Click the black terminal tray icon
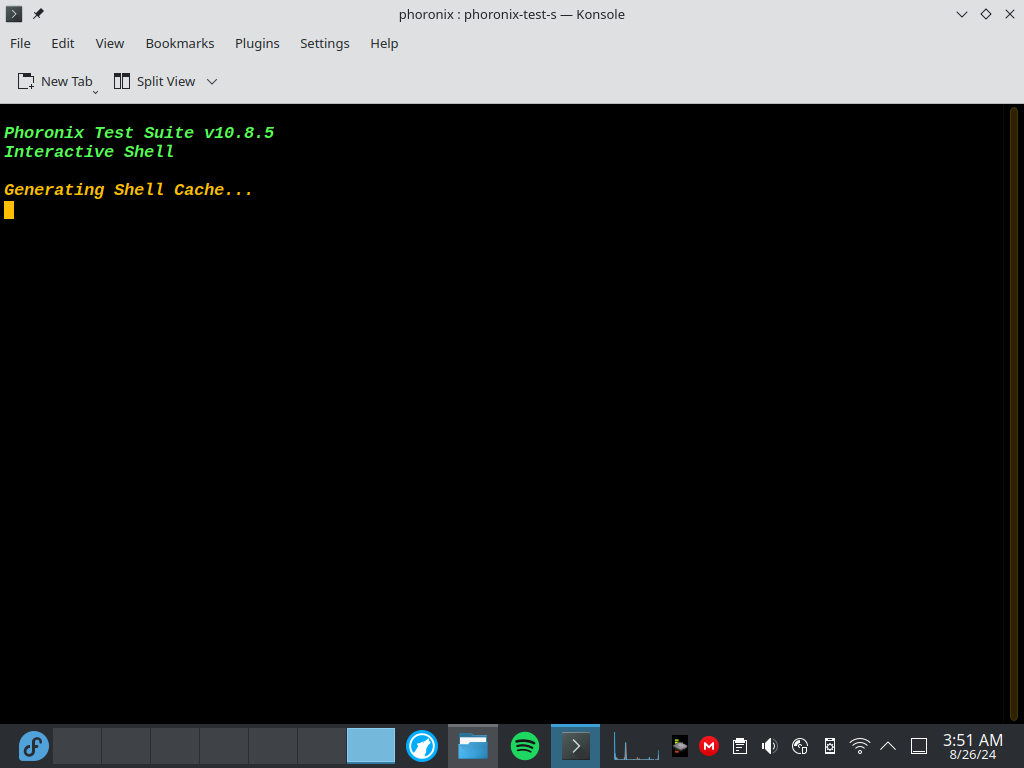This screenshot has width=1024, height=768. pos(680,746)
